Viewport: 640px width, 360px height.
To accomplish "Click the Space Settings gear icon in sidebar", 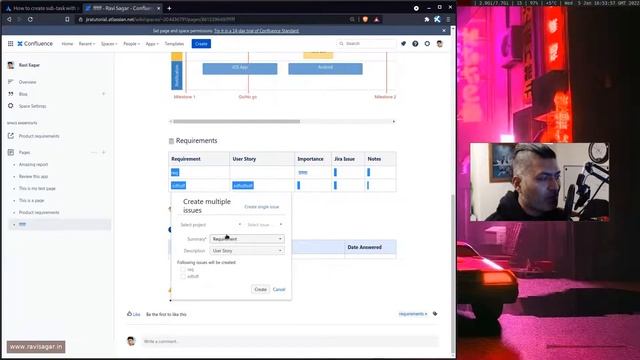I will coord(11,106).
